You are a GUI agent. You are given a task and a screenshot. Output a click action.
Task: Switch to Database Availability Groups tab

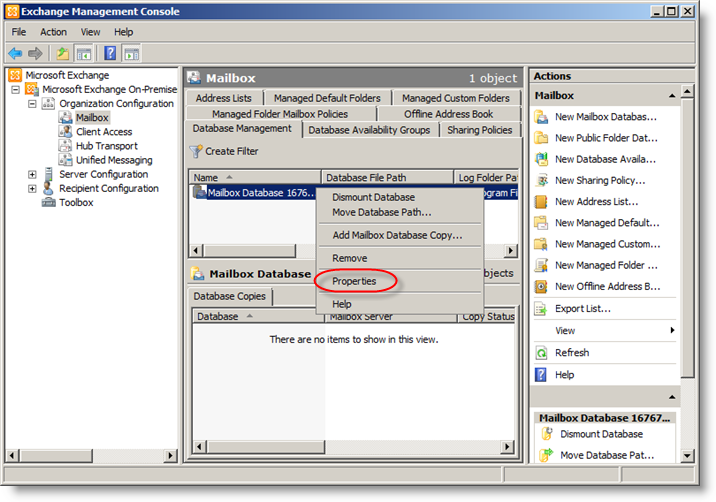(x=369, y=130)
